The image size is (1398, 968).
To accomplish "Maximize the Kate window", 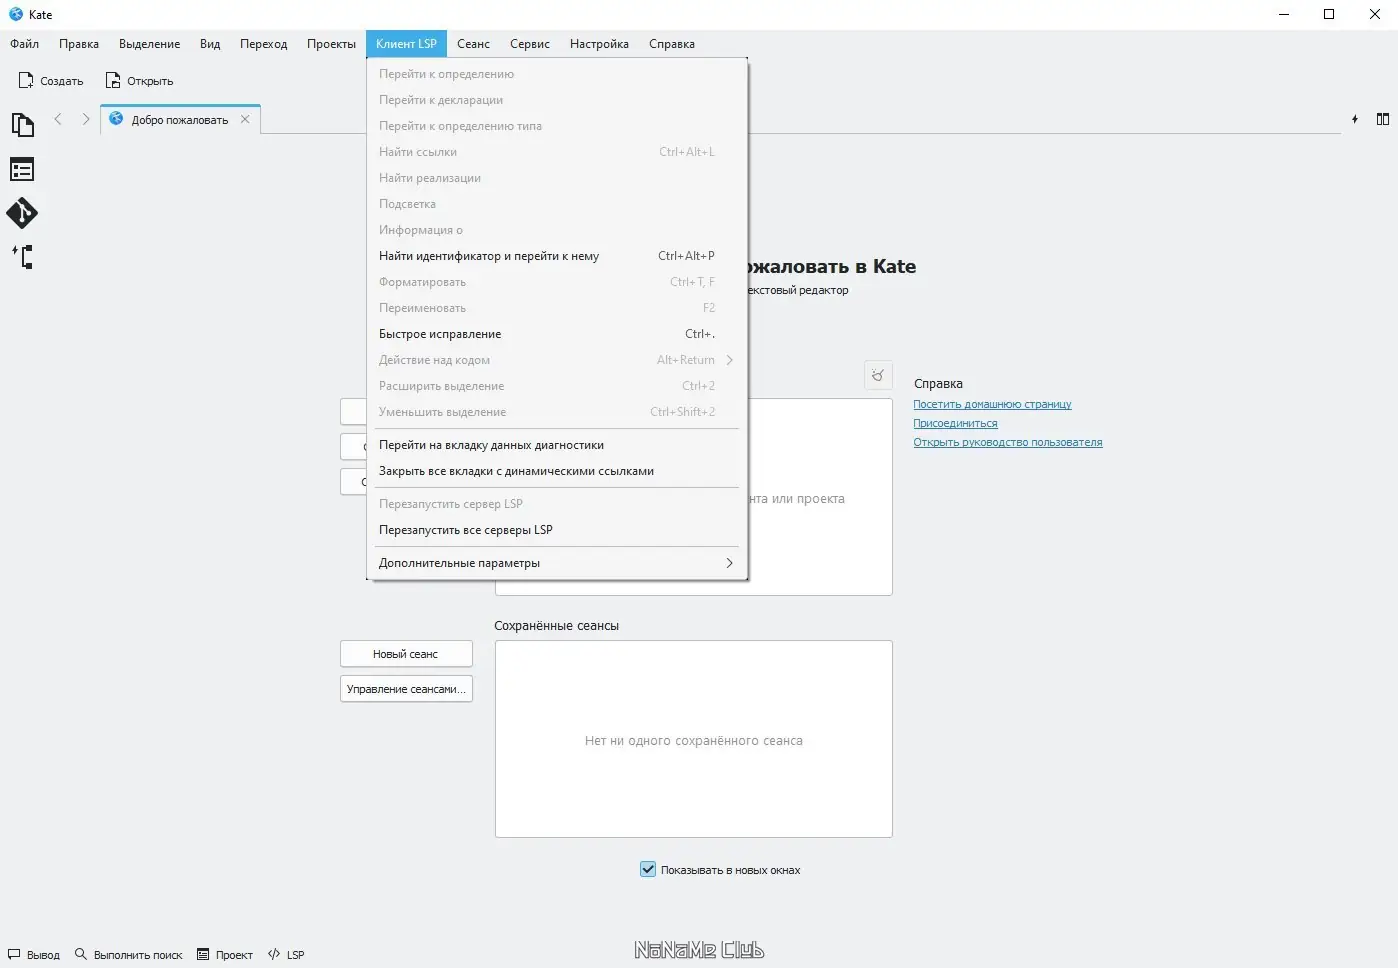I will click(x=1329, y=14).
